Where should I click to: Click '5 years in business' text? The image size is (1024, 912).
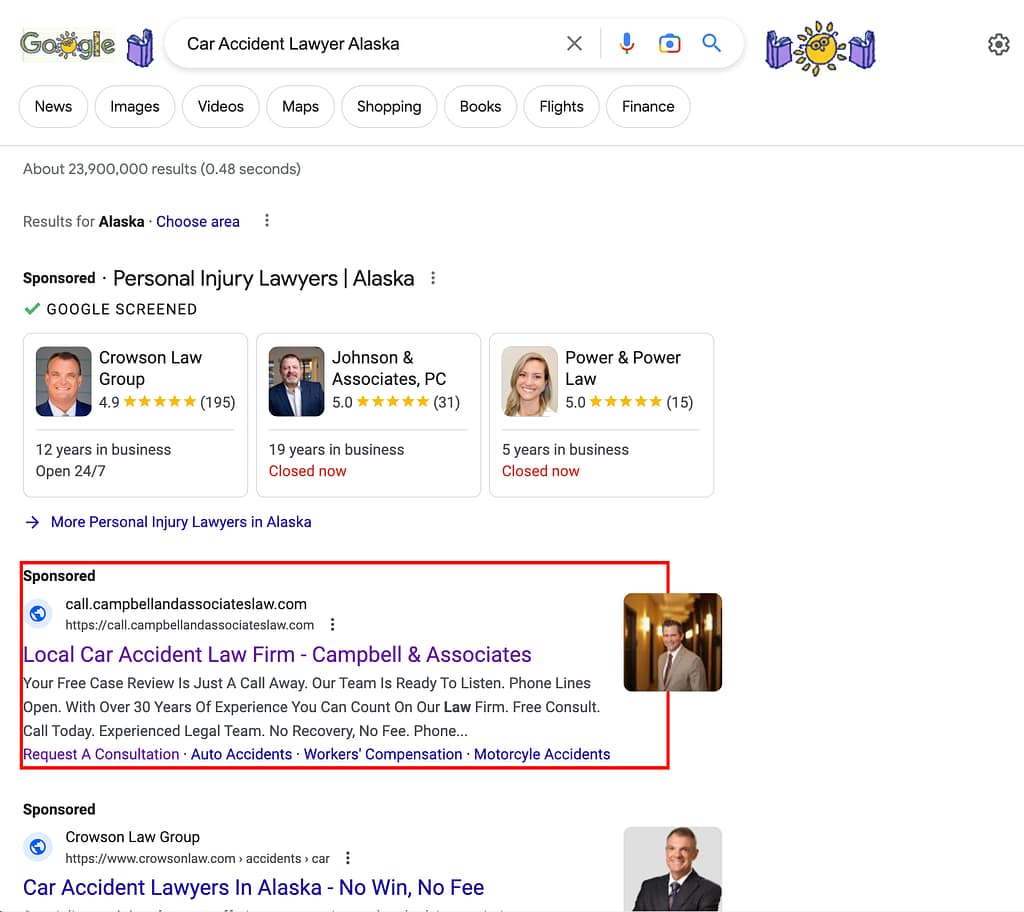565,449
